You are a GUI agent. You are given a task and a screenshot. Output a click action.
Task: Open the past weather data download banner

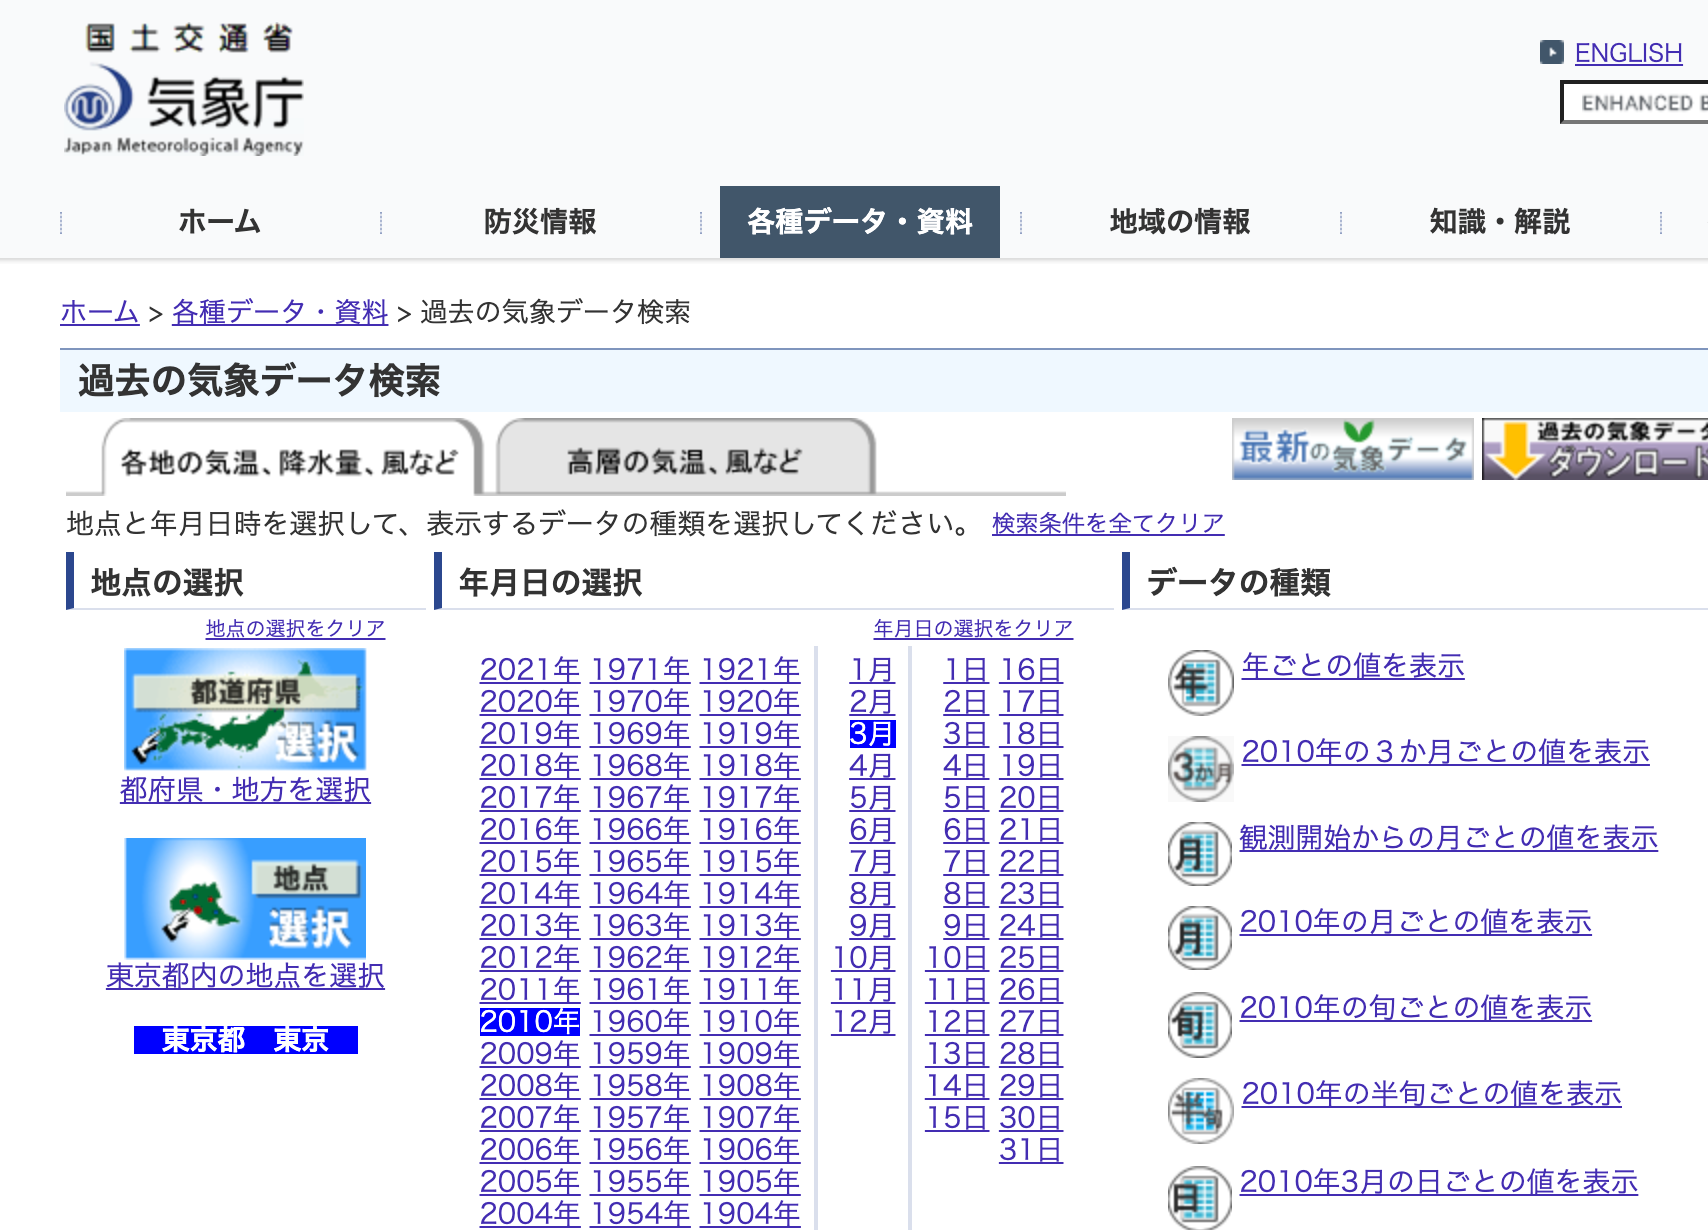click(x=1594, y=449)
